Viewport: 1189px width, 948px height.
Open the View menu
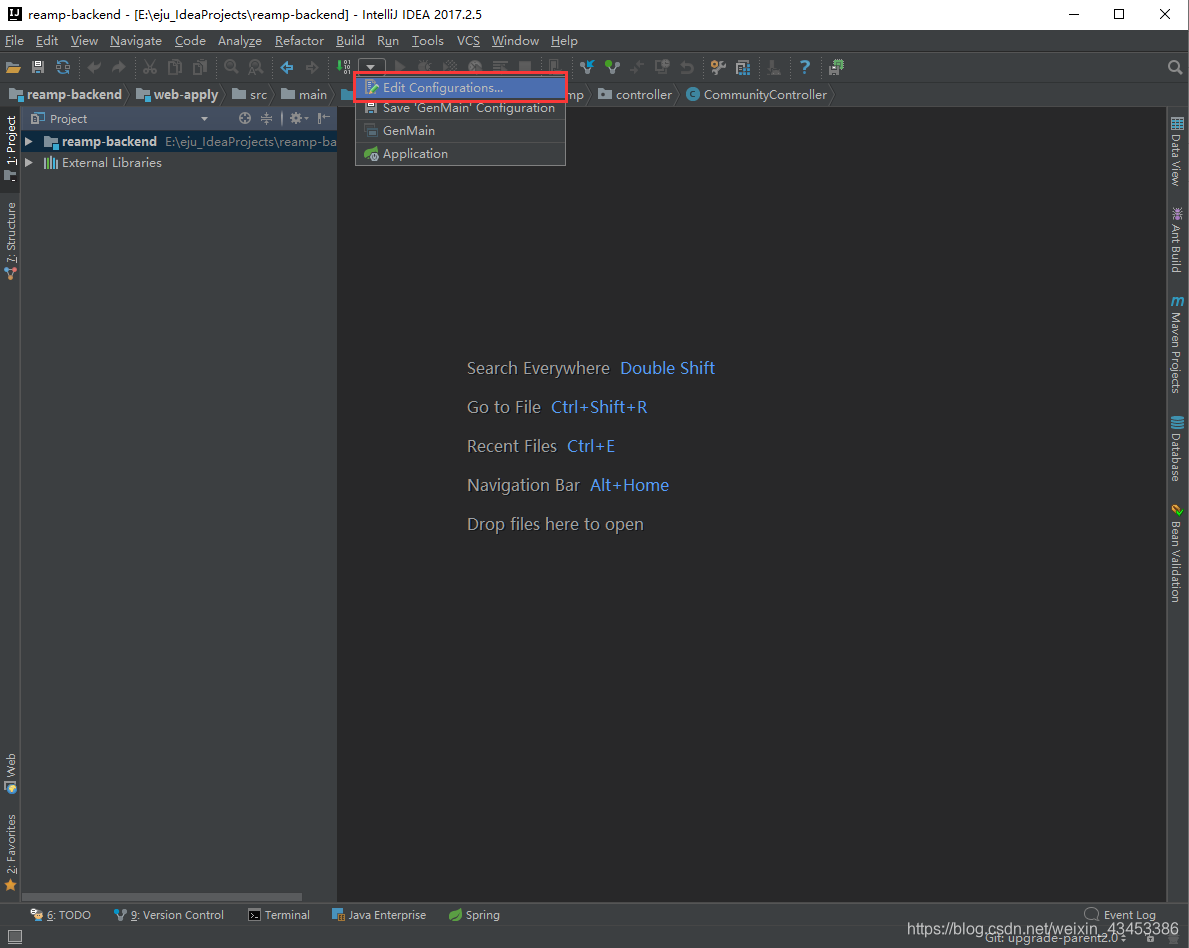click(x=84, y=40)
